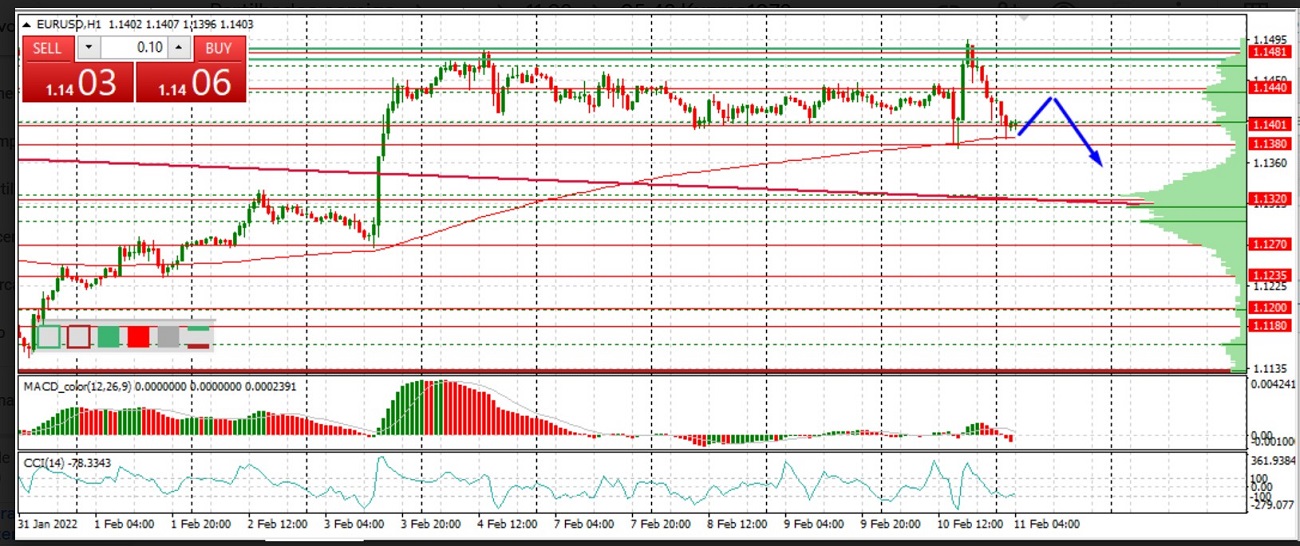Click the 1.1360 price axis value
Viewport: 1300px width, 546px height.
tap(1268, 162)
